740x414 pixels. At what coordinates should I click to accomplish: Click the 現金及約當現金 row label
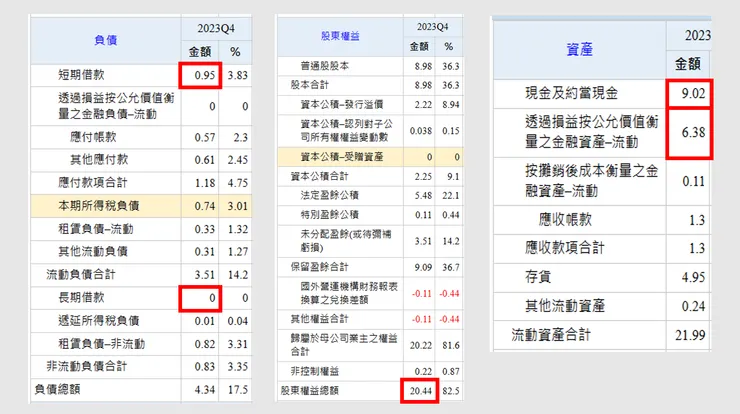(x=572, y=93)
